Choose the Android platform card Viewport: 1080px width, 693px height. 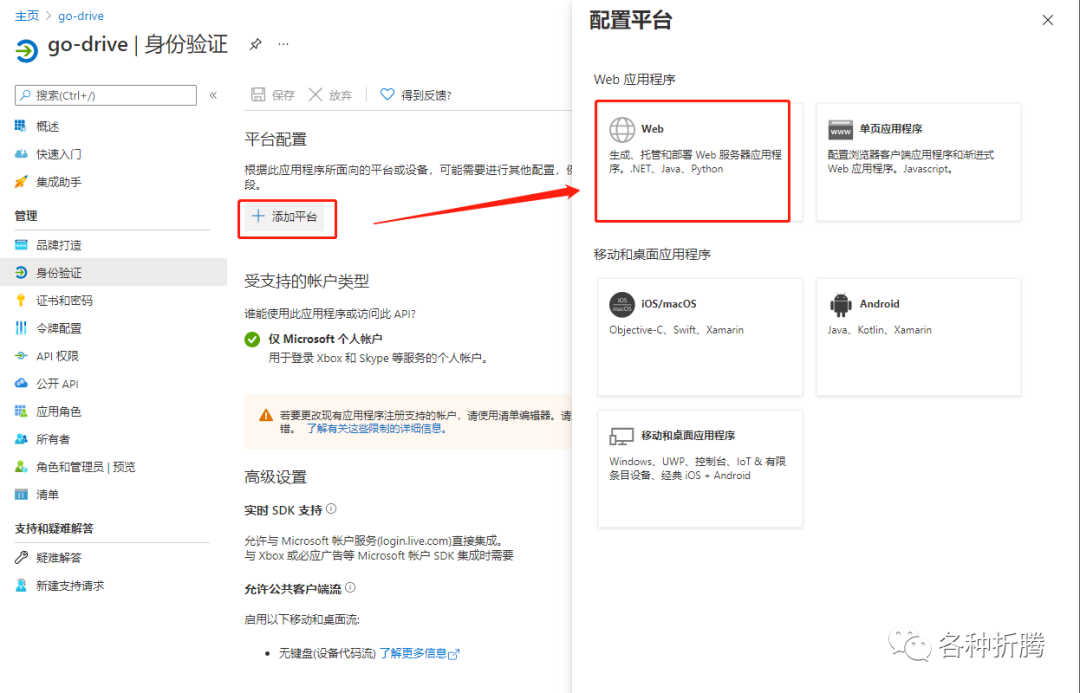(x=918, y=337)
